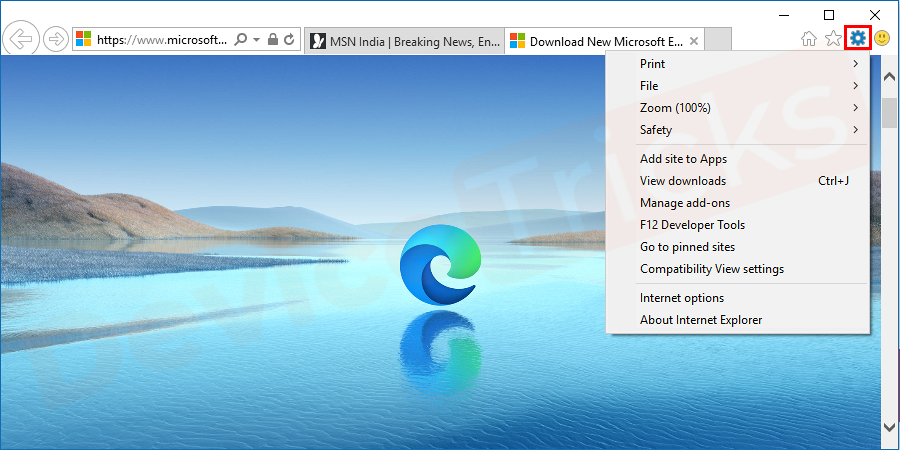Screen dimensions: 900x450
Task: Open a new tab with blank tab button
Action: coord(717,41)
